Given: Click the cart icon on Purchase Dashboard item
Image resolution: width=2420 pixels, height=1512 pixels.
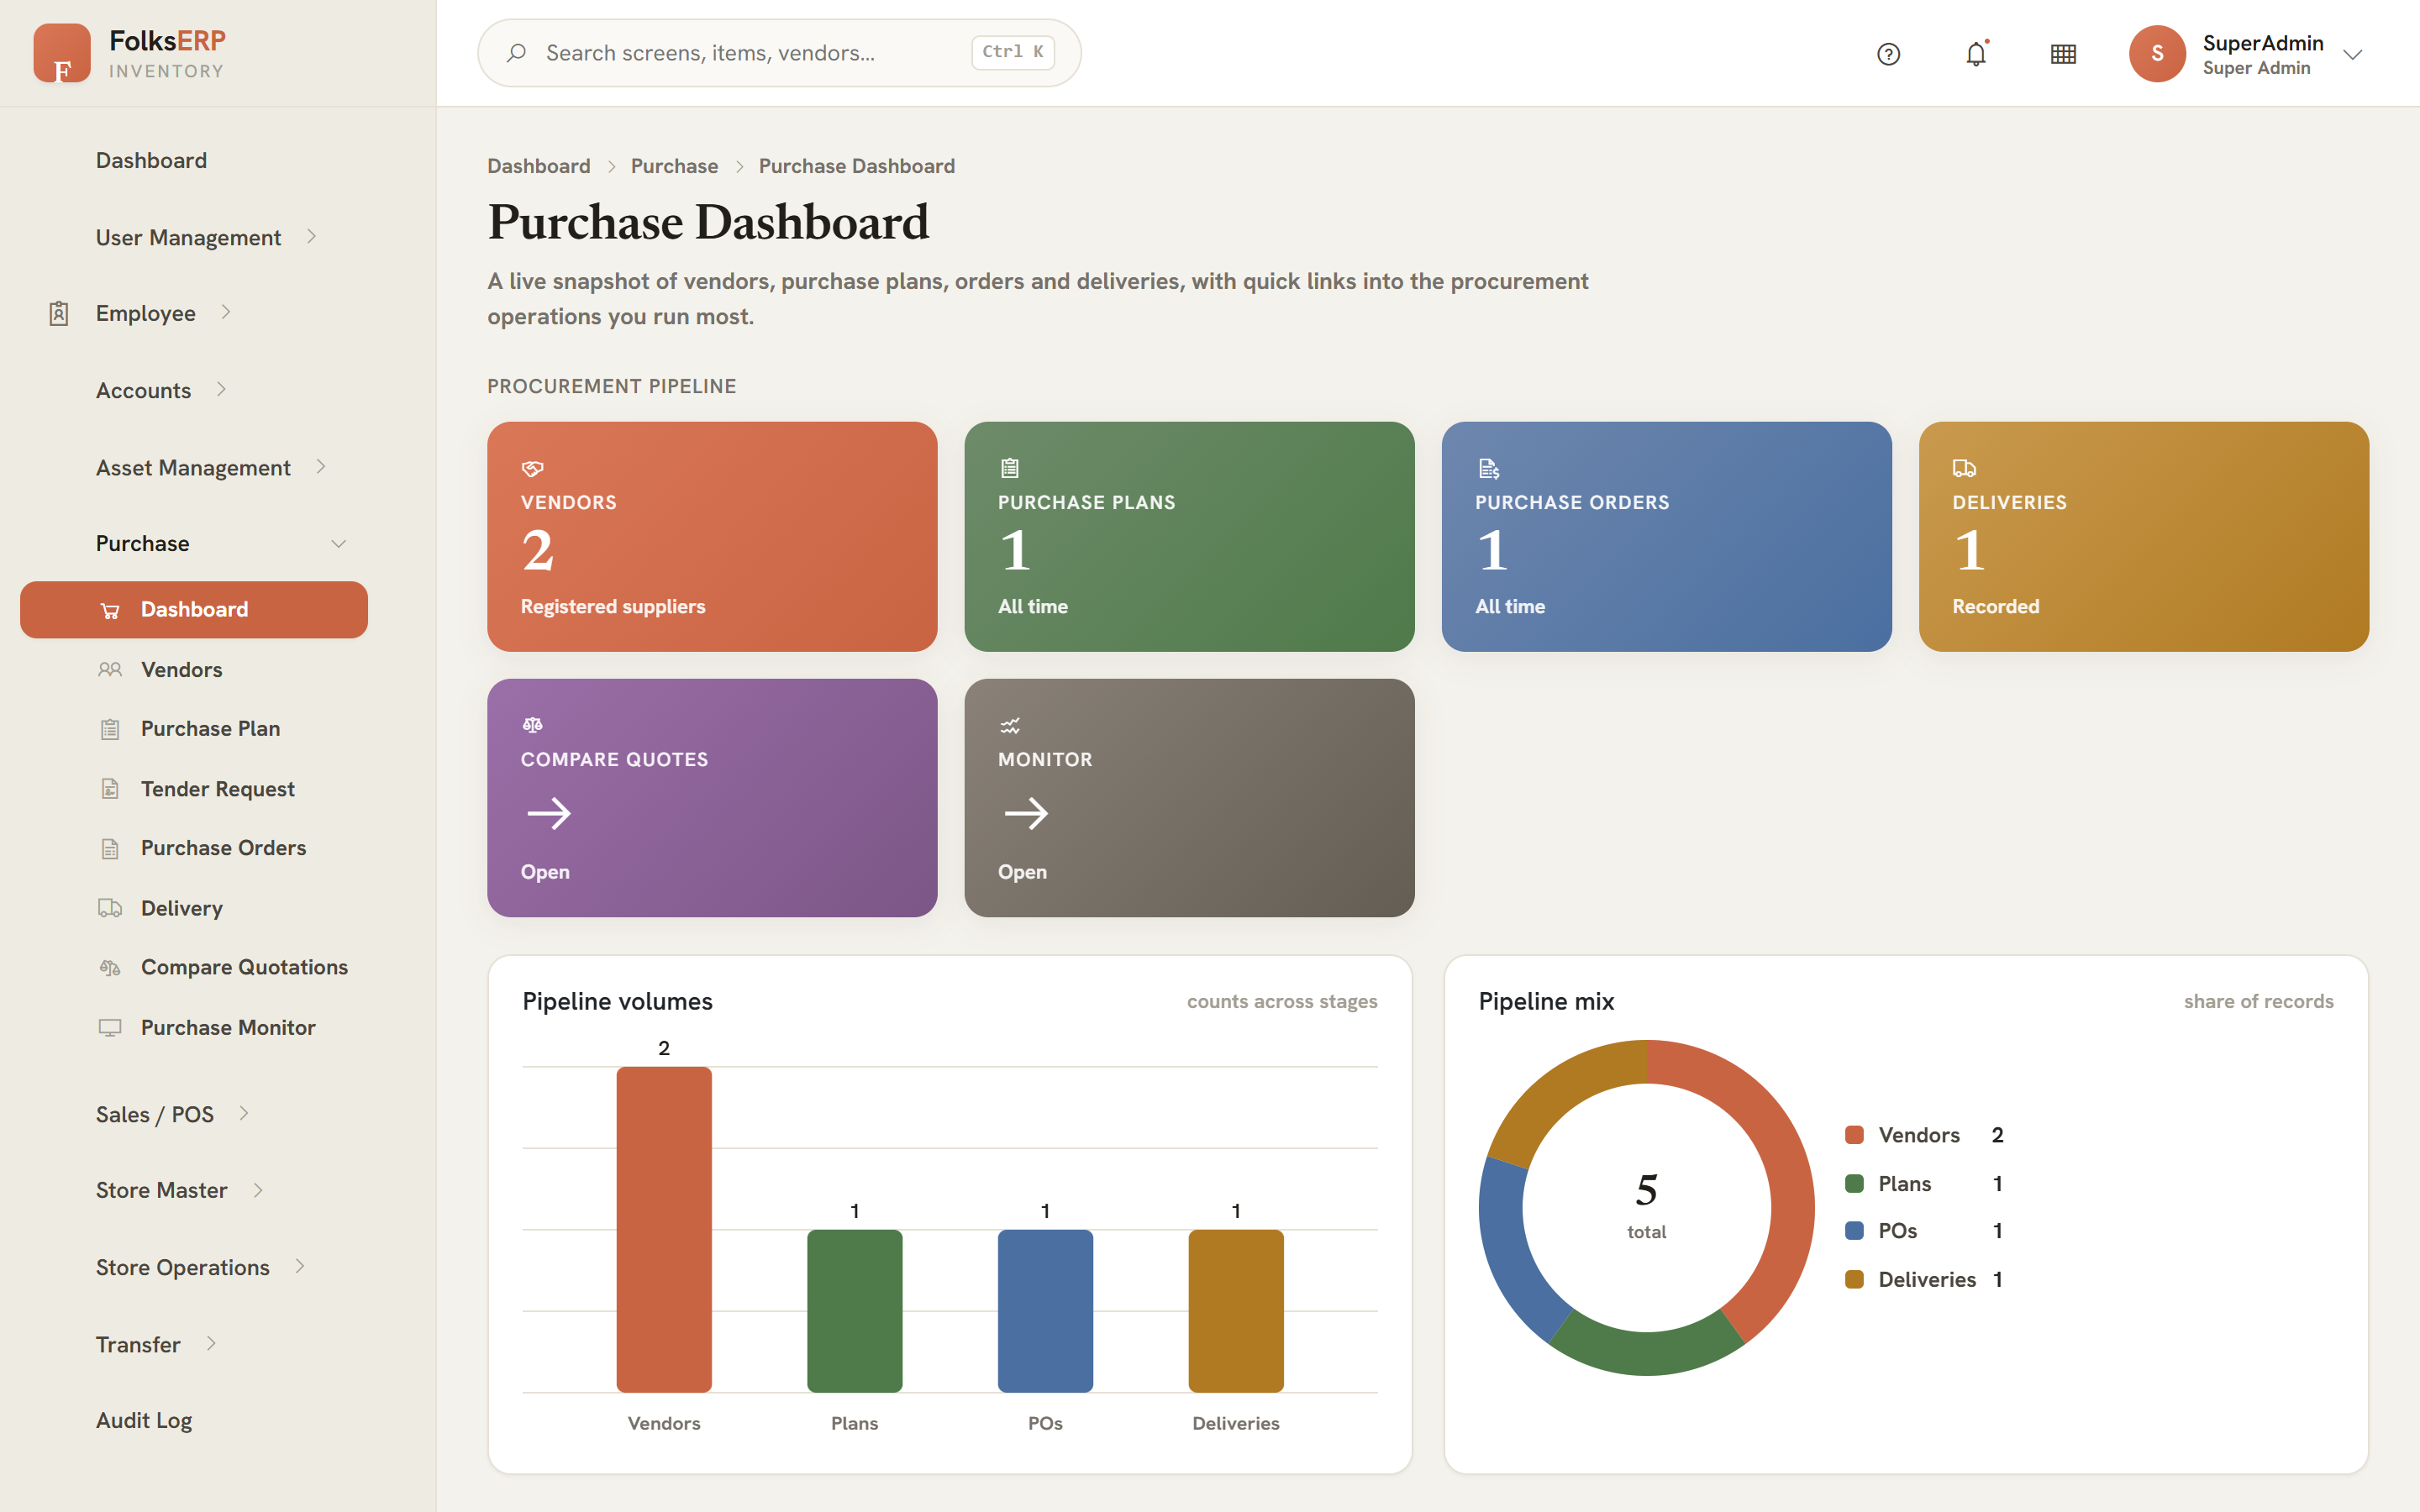Looking at the screenshot, I should (110, 610).
